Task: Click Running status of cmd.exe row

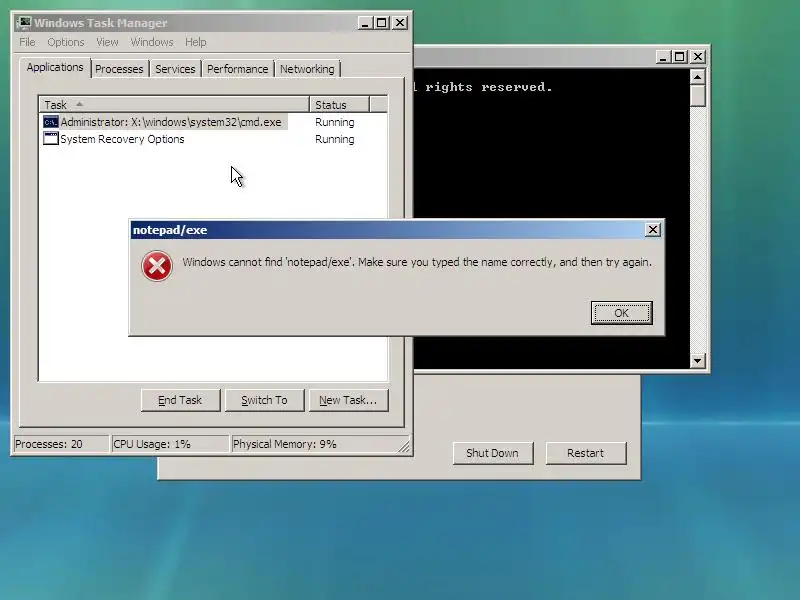Action: point(335,122)
